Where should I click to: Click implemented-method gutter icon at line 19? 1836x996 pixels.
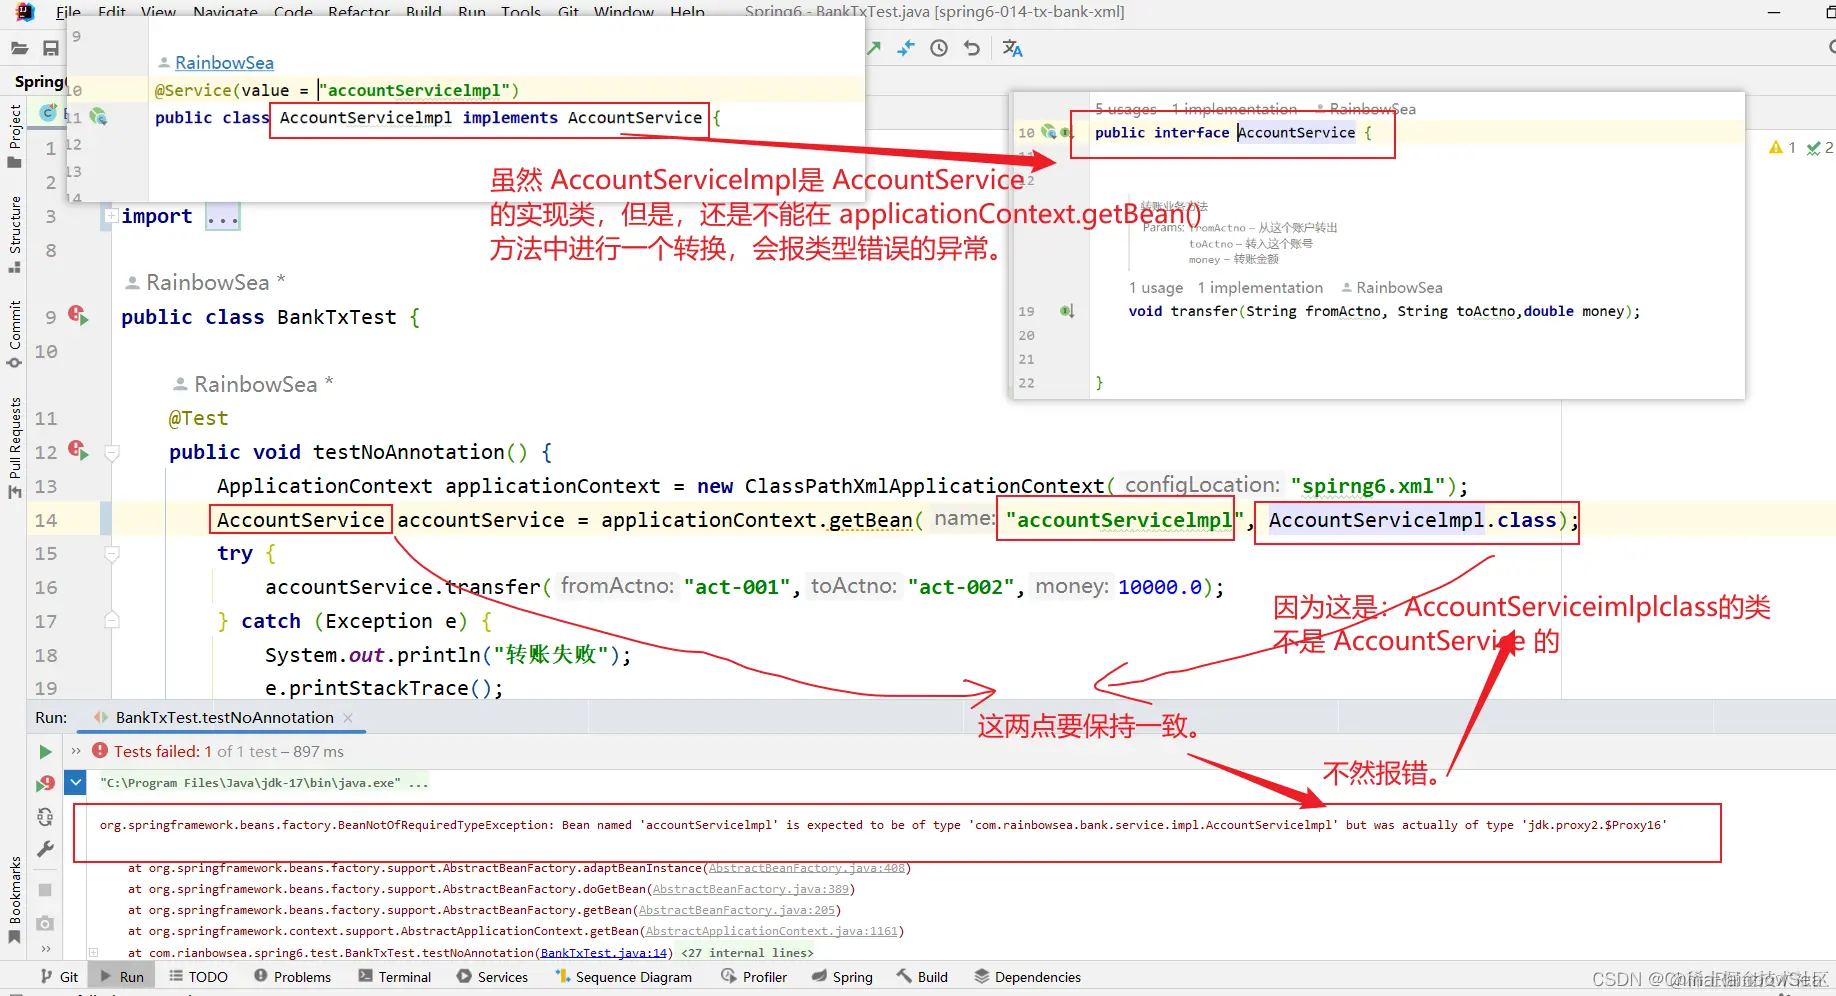pos(1067,311)
